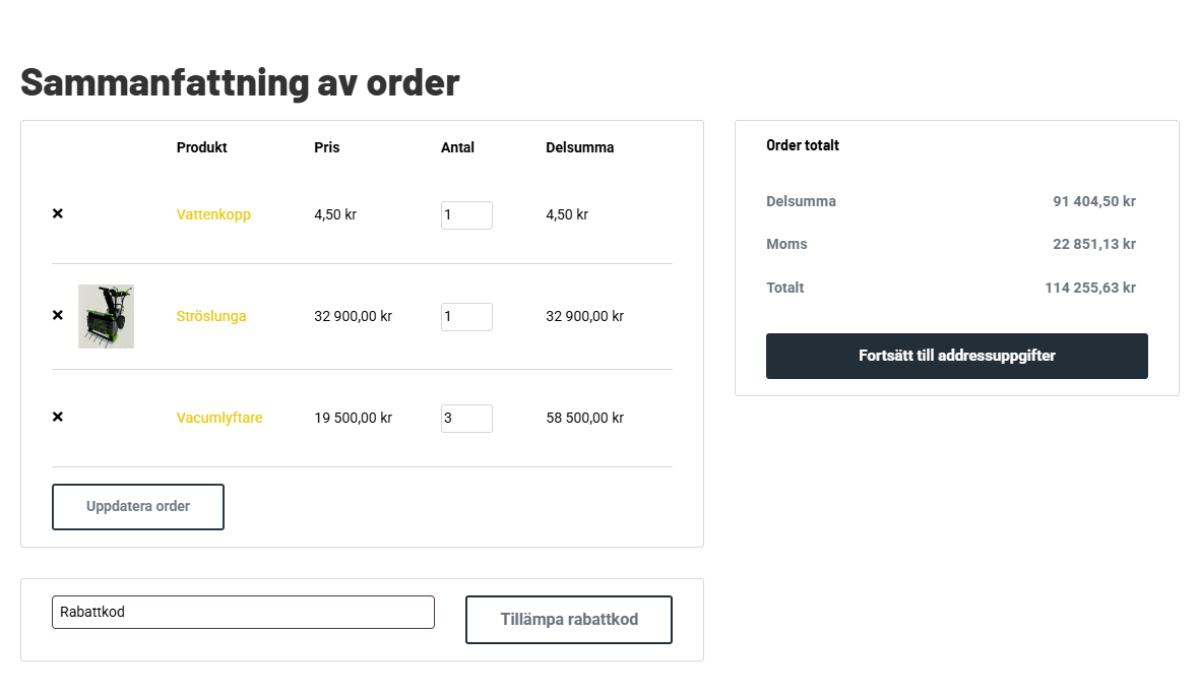
Task: Click the Order totalt heading
Action: 802,145
